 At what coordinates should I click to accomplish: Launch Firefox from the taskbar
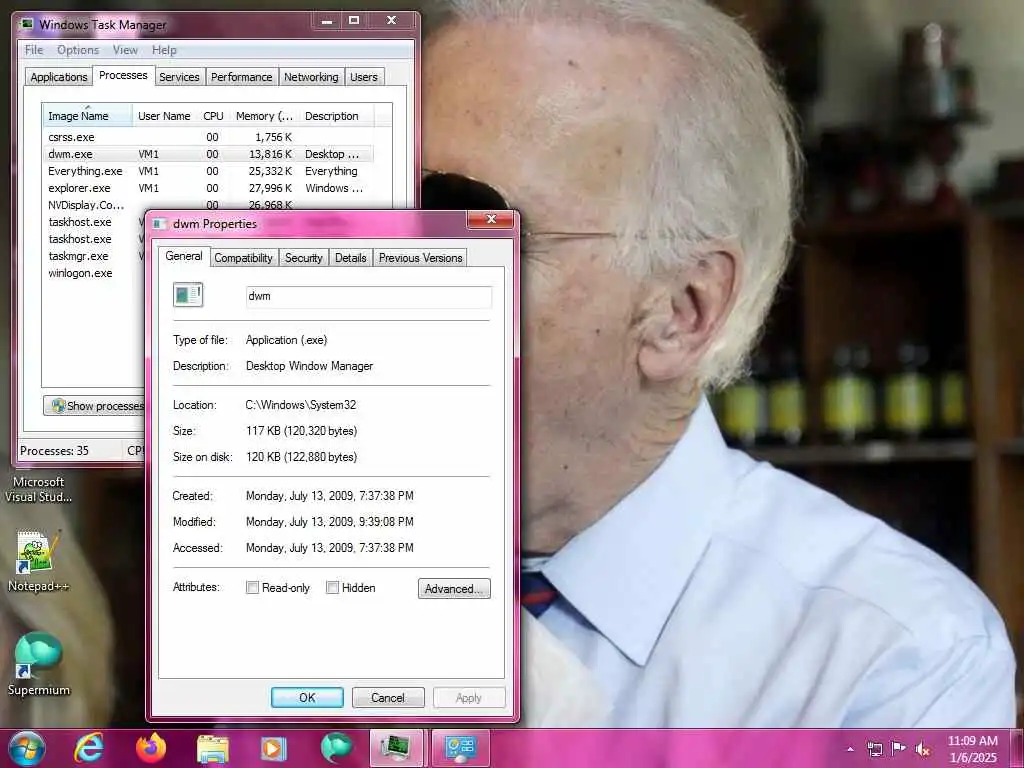coord(150,748)
